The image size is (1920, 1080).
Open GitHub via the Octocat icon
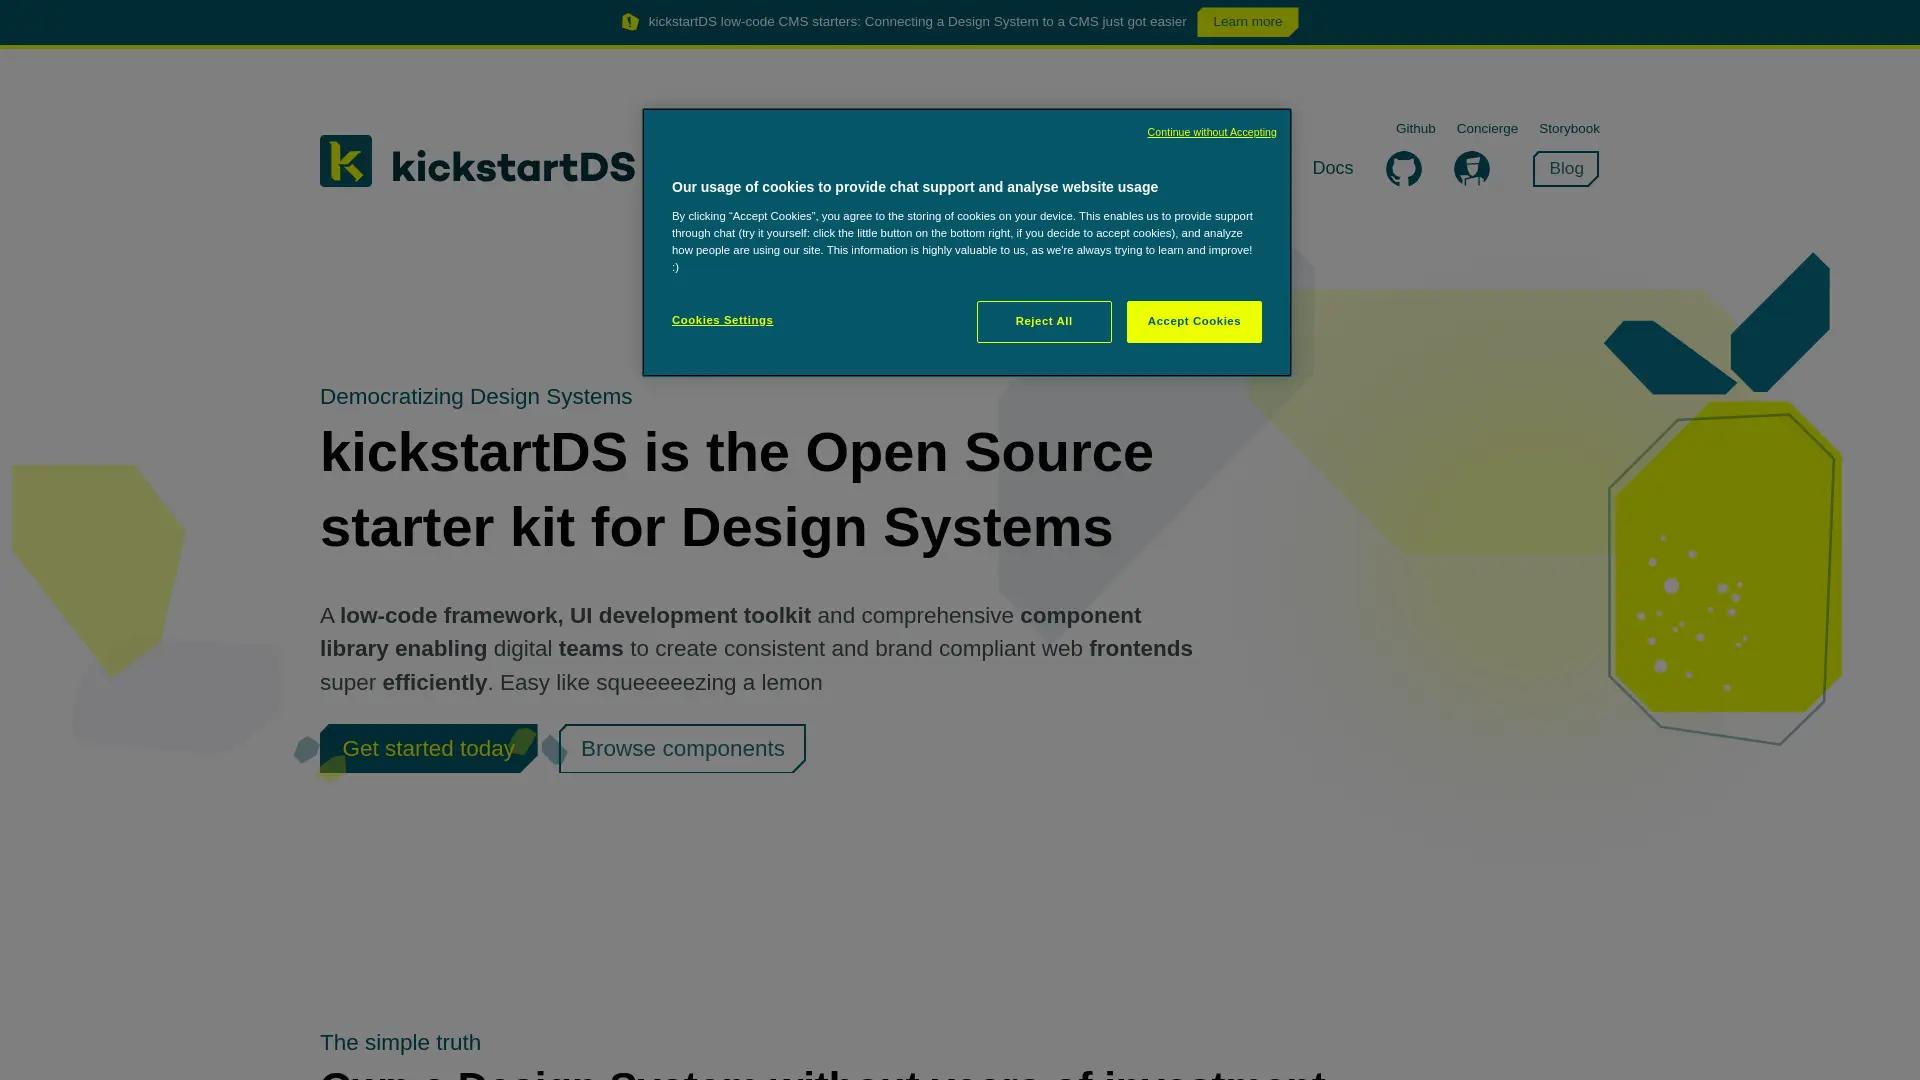[x=1403, y=169]
